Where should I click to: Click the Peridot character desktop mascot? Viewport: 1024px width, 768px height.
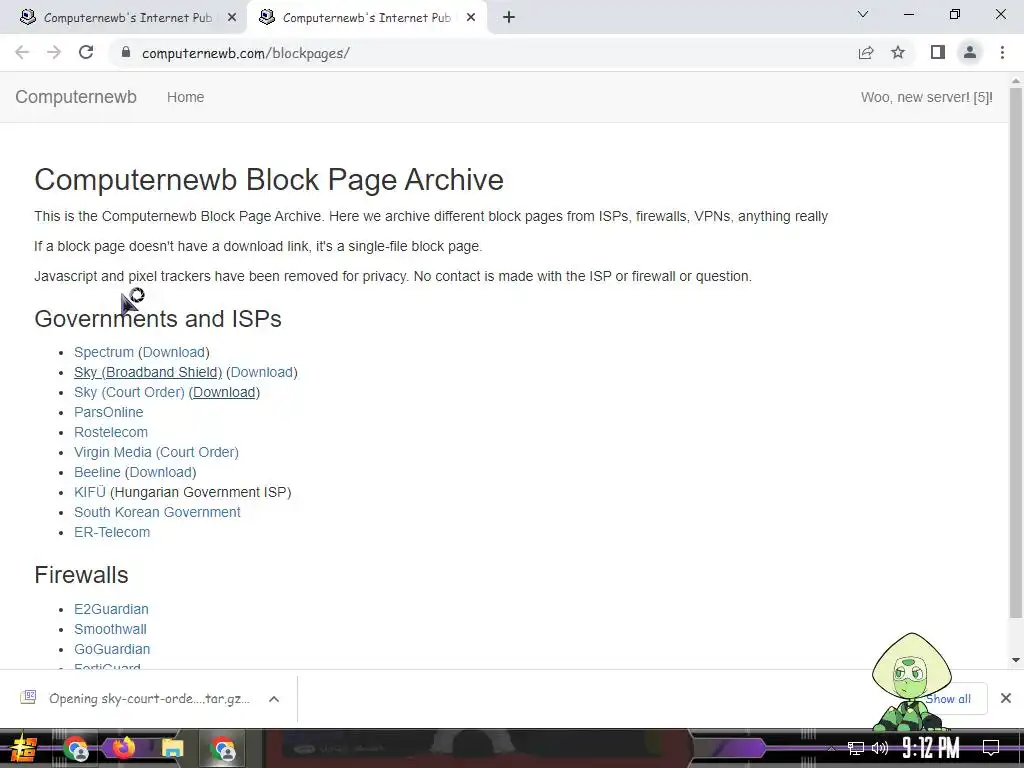(x=910, y=682)
